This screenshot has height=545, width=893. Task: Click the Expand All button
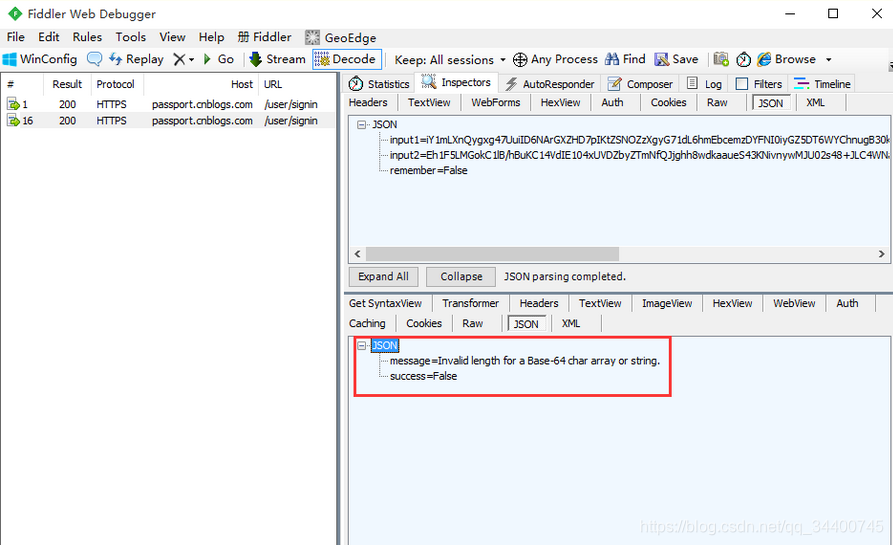tap(383, 277)
